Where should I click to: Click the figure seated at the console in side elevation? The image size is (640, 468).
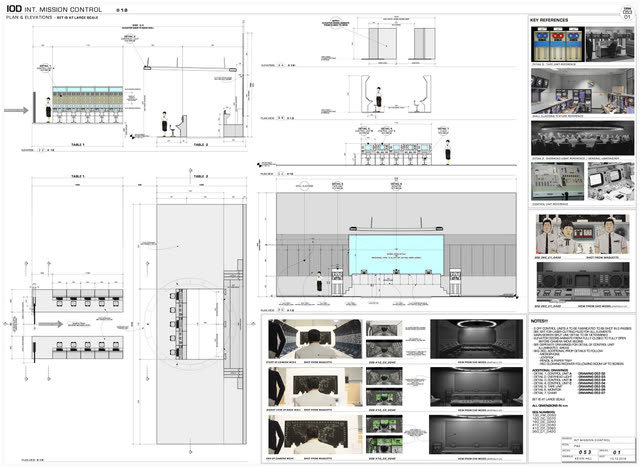[164, 124]
